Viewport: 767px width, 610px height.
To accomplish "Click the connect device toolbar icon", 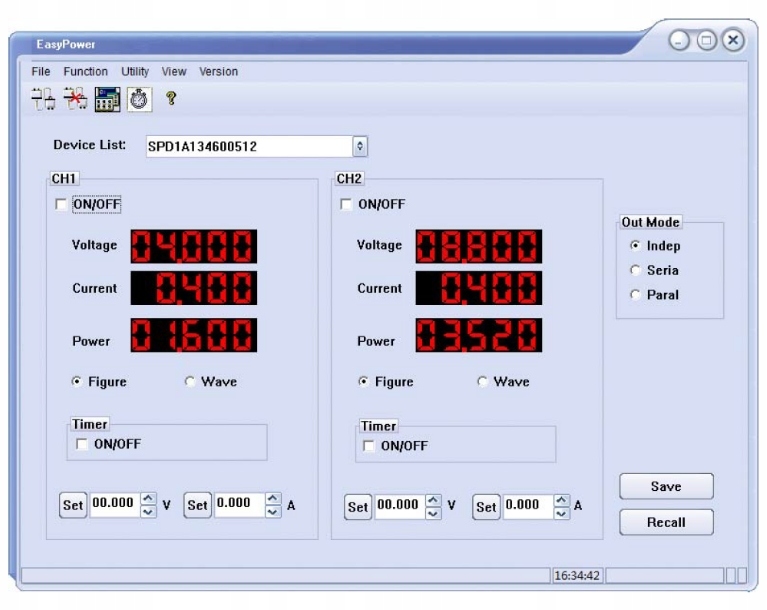I will [x=44, y=99].
